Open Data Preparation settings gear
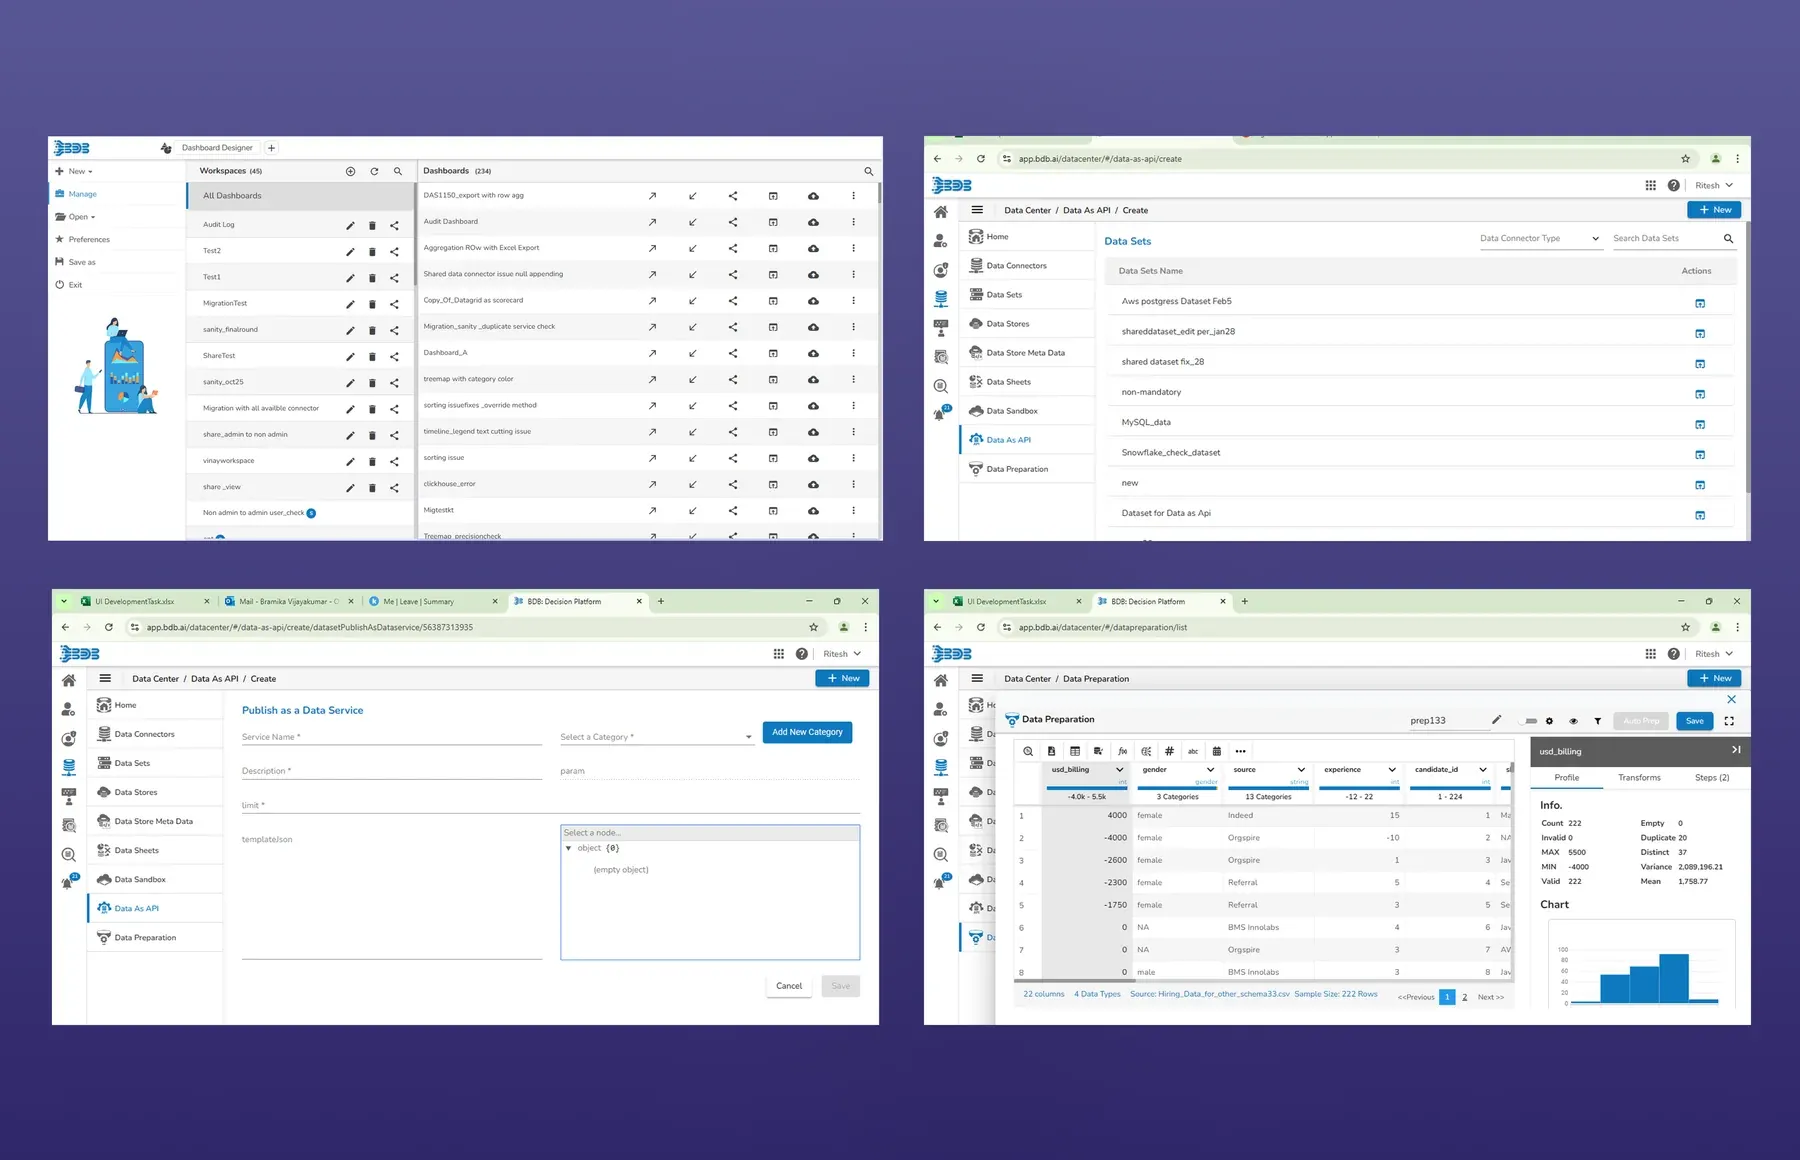 coord(1549,721)
